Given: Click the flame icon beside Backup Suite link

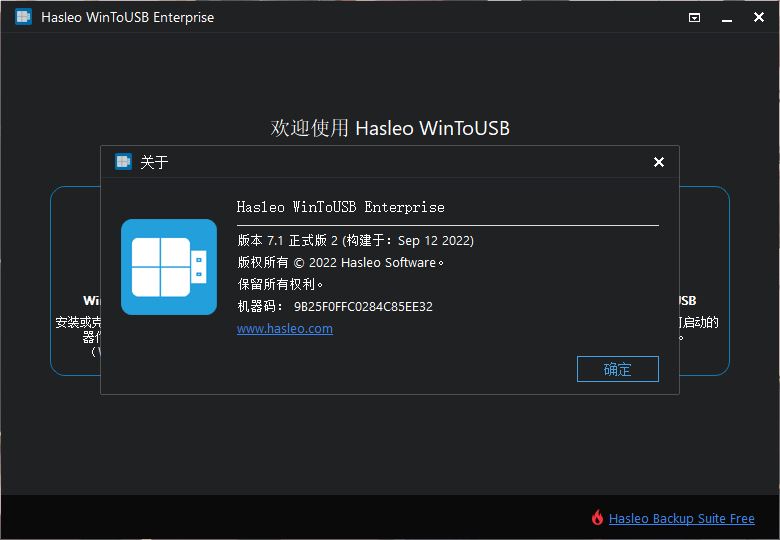Looking at the screenshot, I should tap(597, 517).
